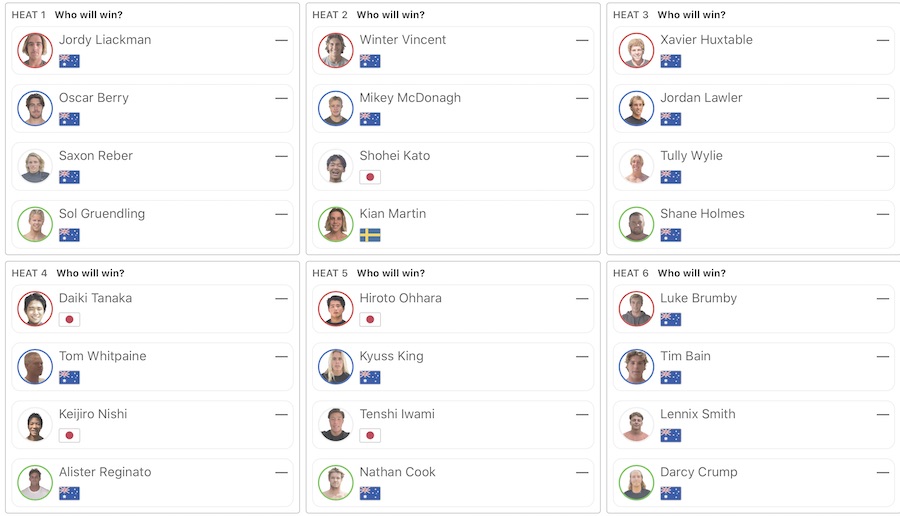Click Daiki Tanaka's avatar photo
Screen dimensions: 900x516
[35, 309]
